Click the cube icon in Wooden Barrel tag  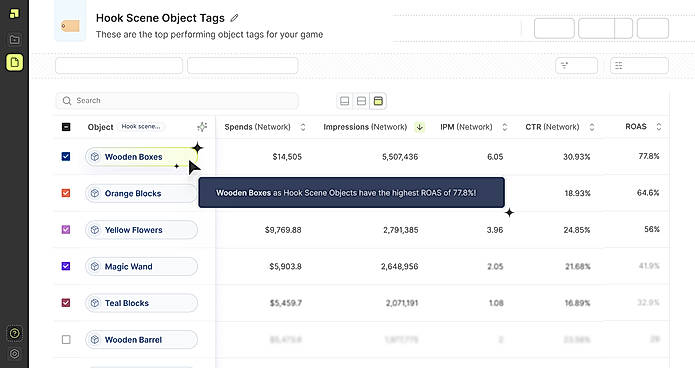(95, 340)
